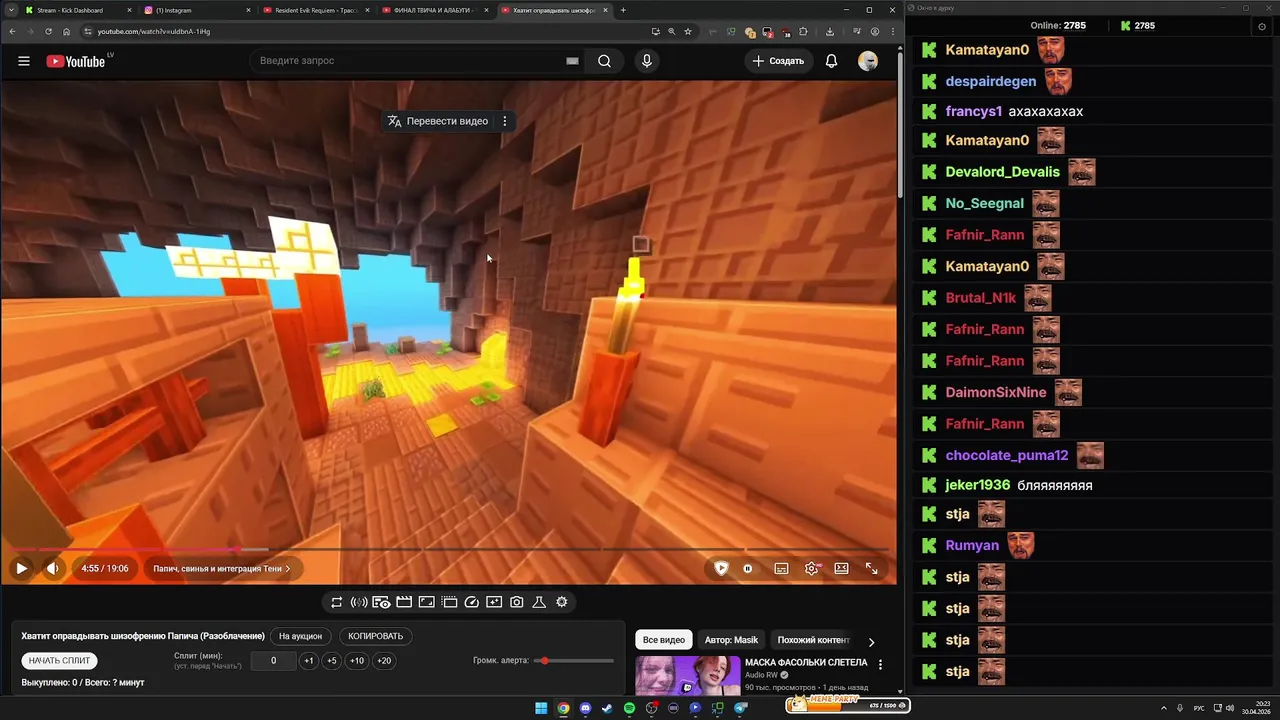Click the shield play icon in player controls
Image resolution: width=1280 pixels, height=720 pixels.
click(721, 568)
